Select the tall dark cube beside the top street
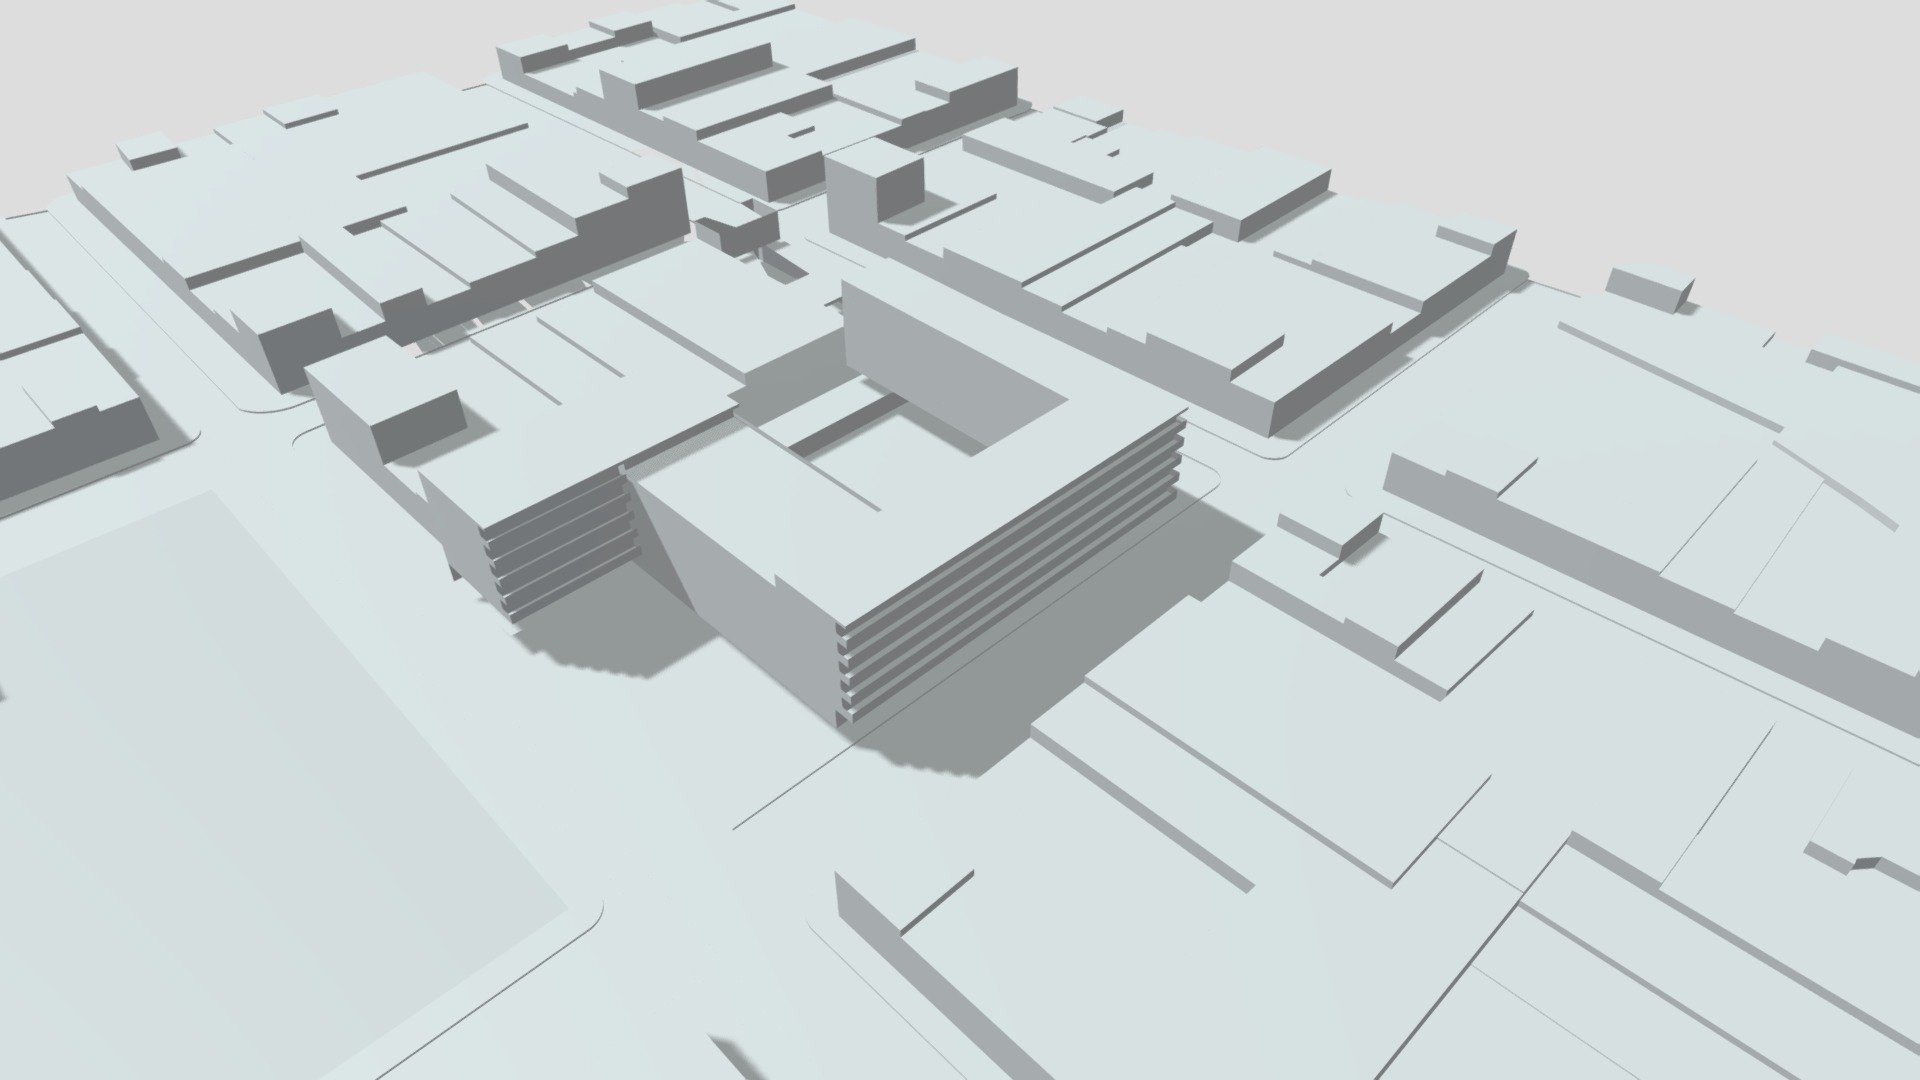This screenshot has height=1080, width=1920. coord(874,187)
